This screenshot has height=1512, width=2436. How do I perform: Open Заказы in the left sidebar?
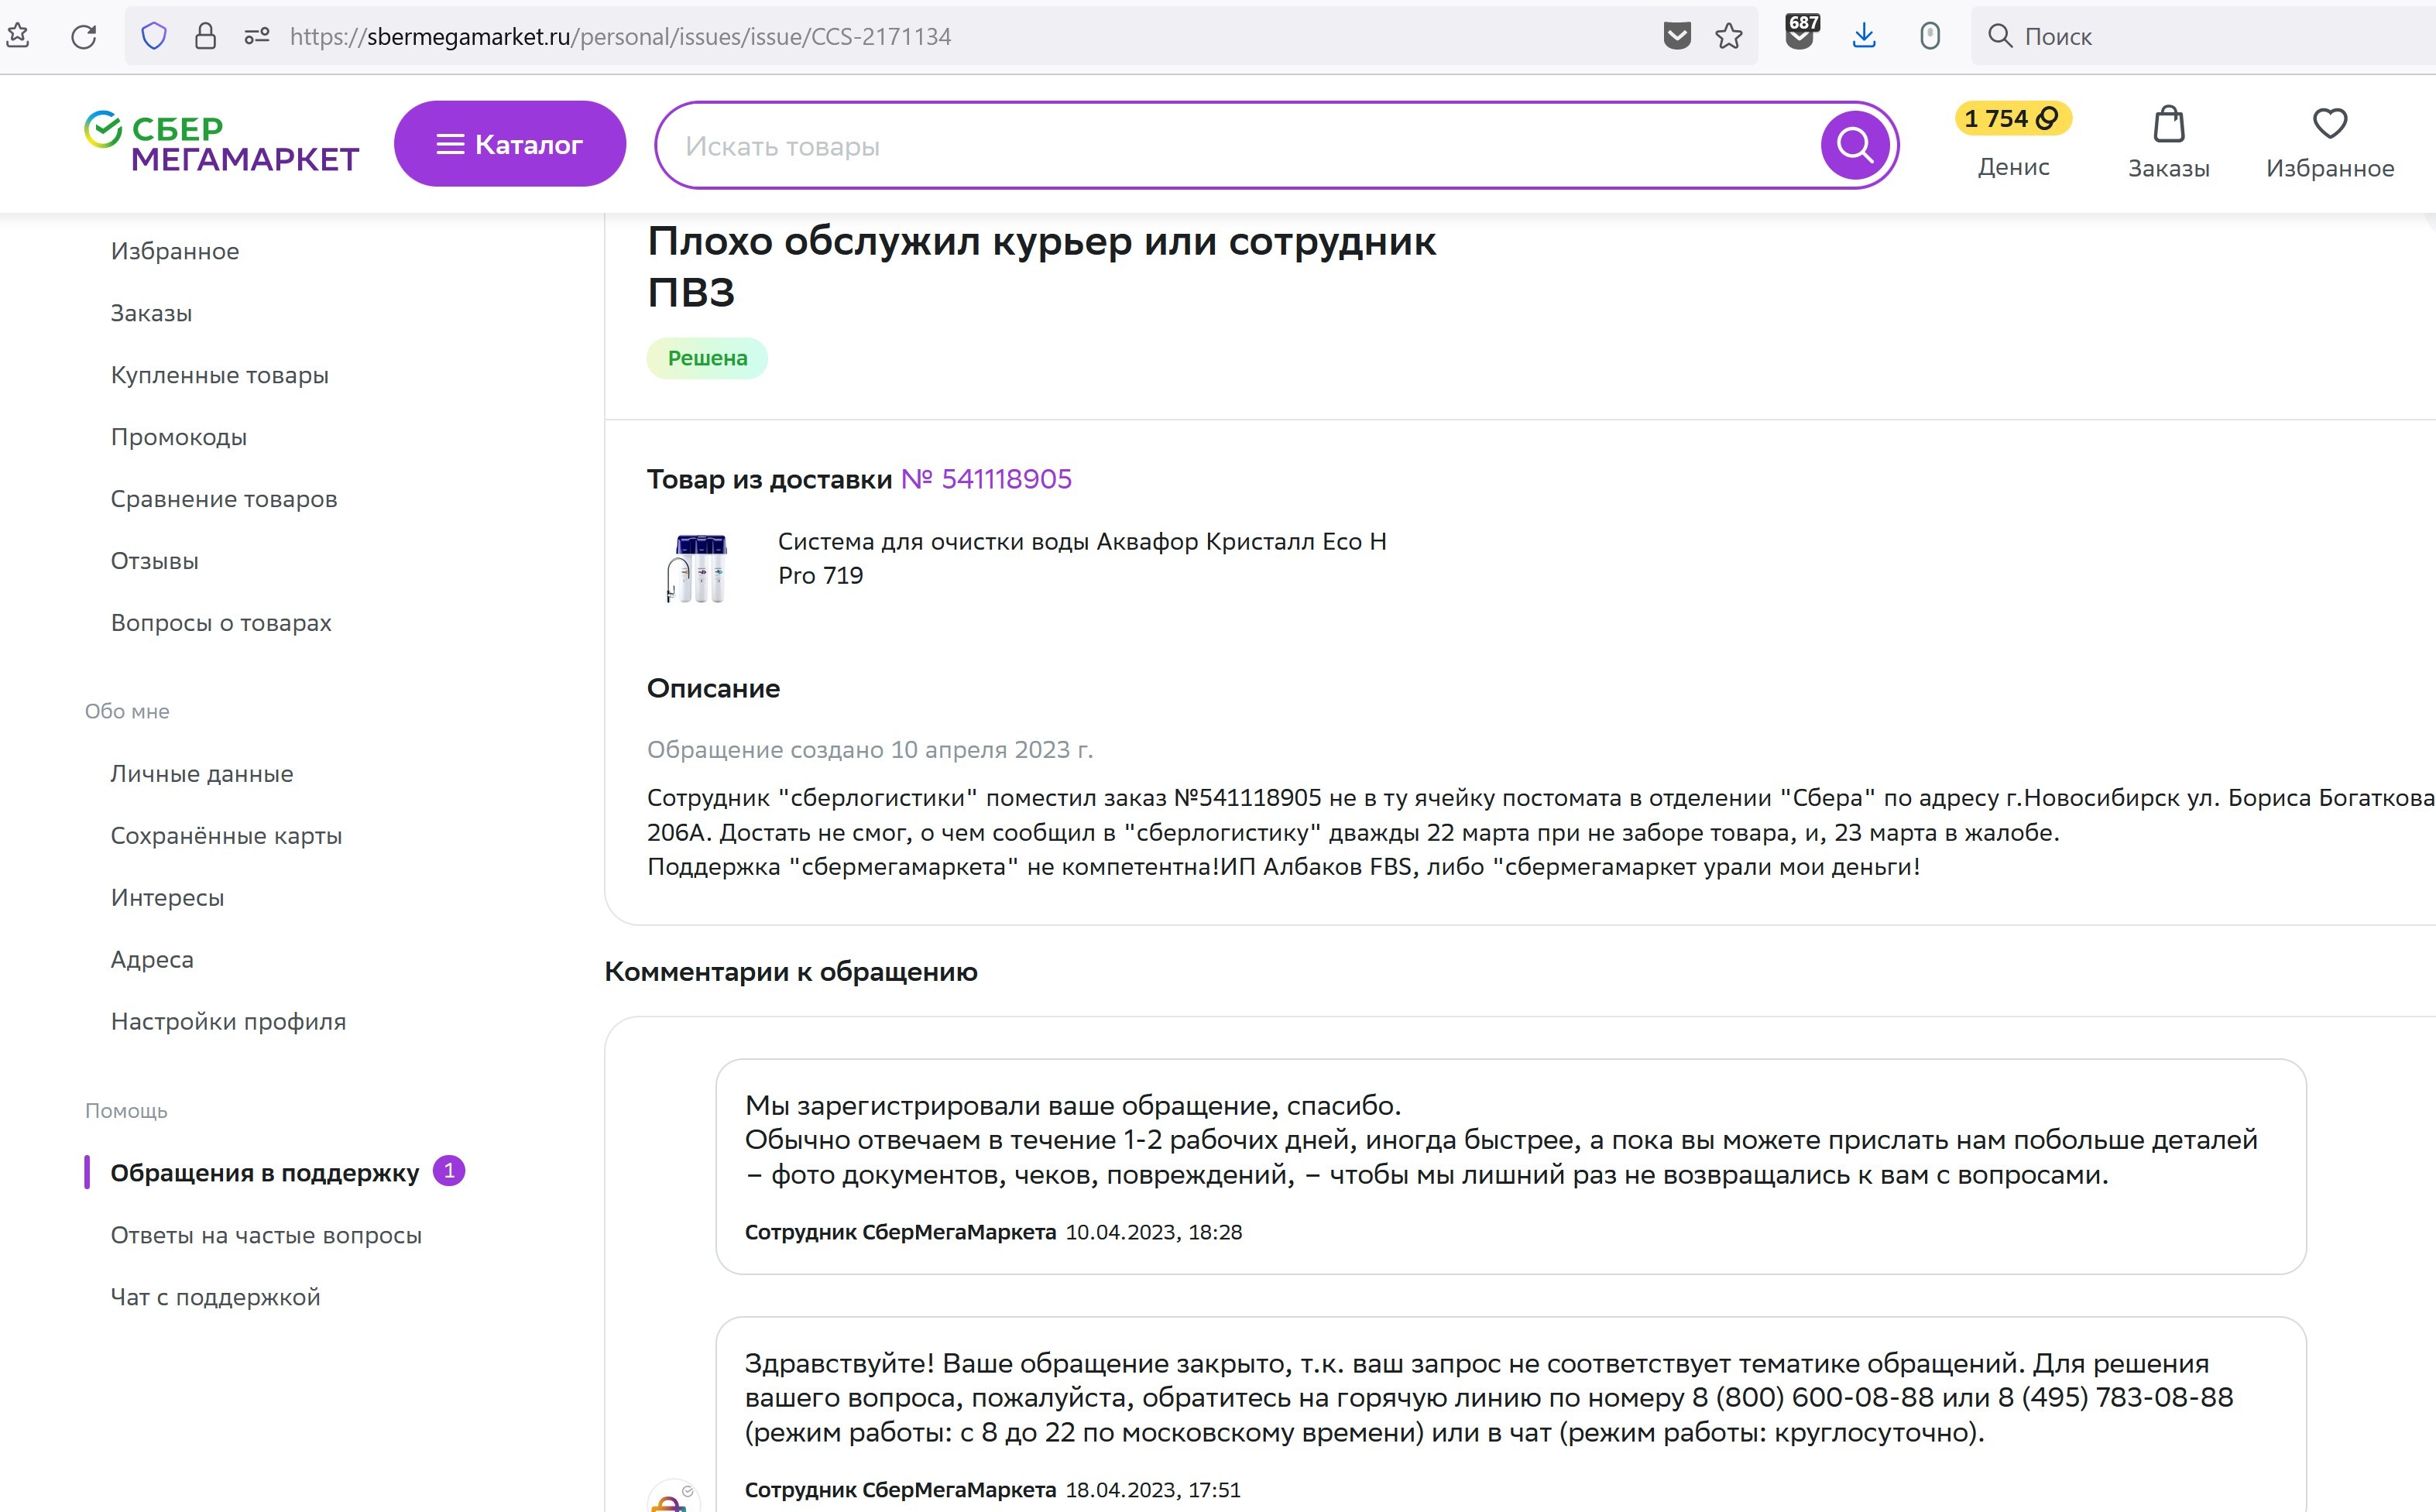(151, 313)
